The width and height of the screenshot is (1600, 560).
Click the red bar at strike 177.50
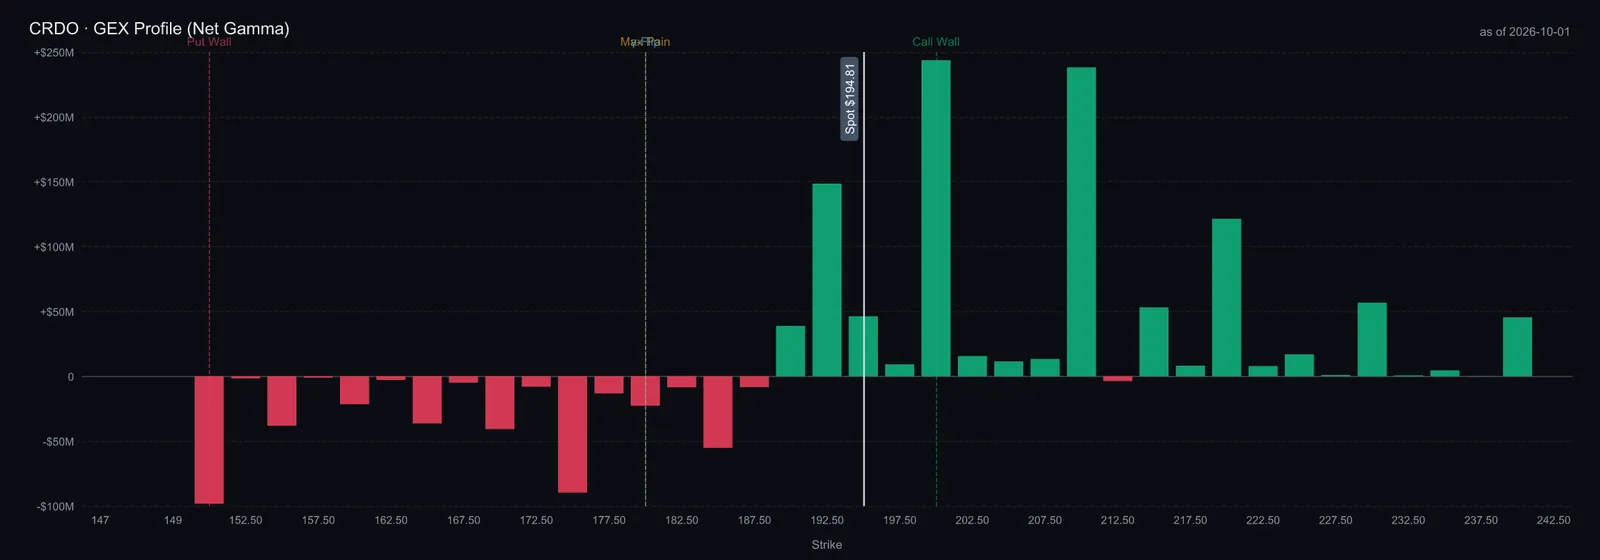coord(609,385)
